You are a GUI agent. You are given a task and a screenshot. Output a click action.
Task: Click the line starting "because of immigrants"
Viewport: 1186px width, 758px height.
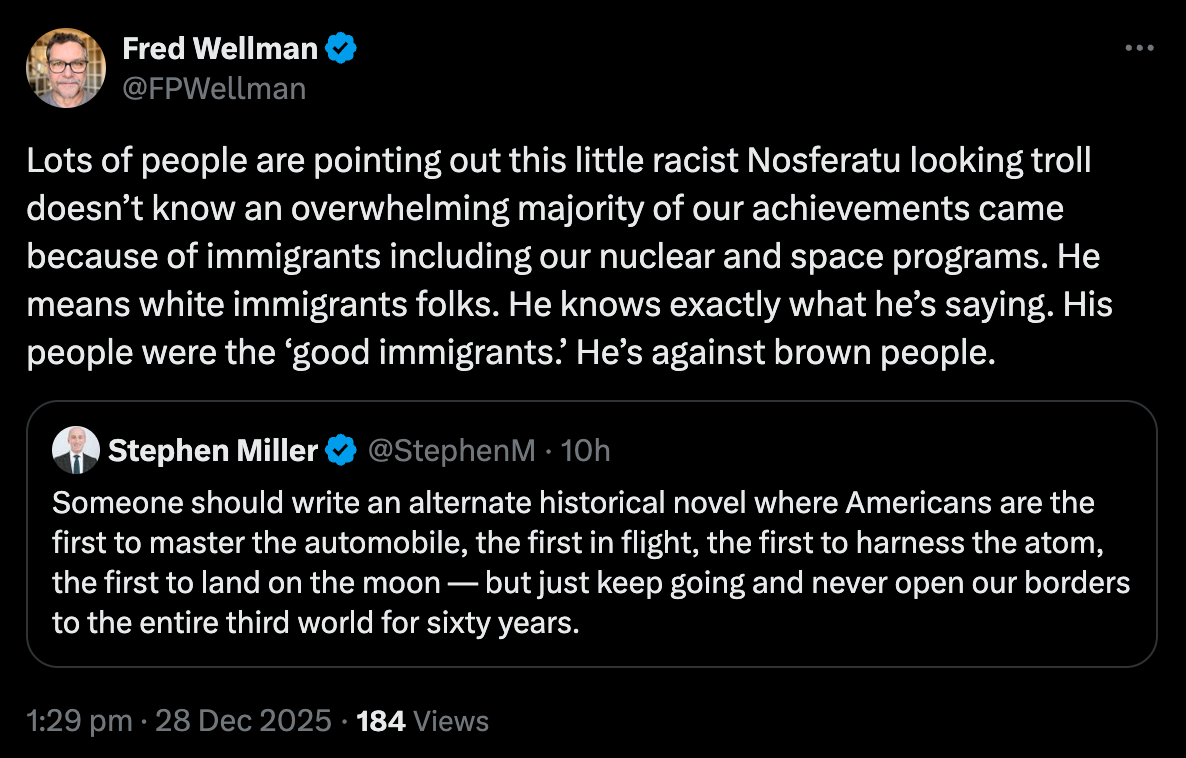563,257
